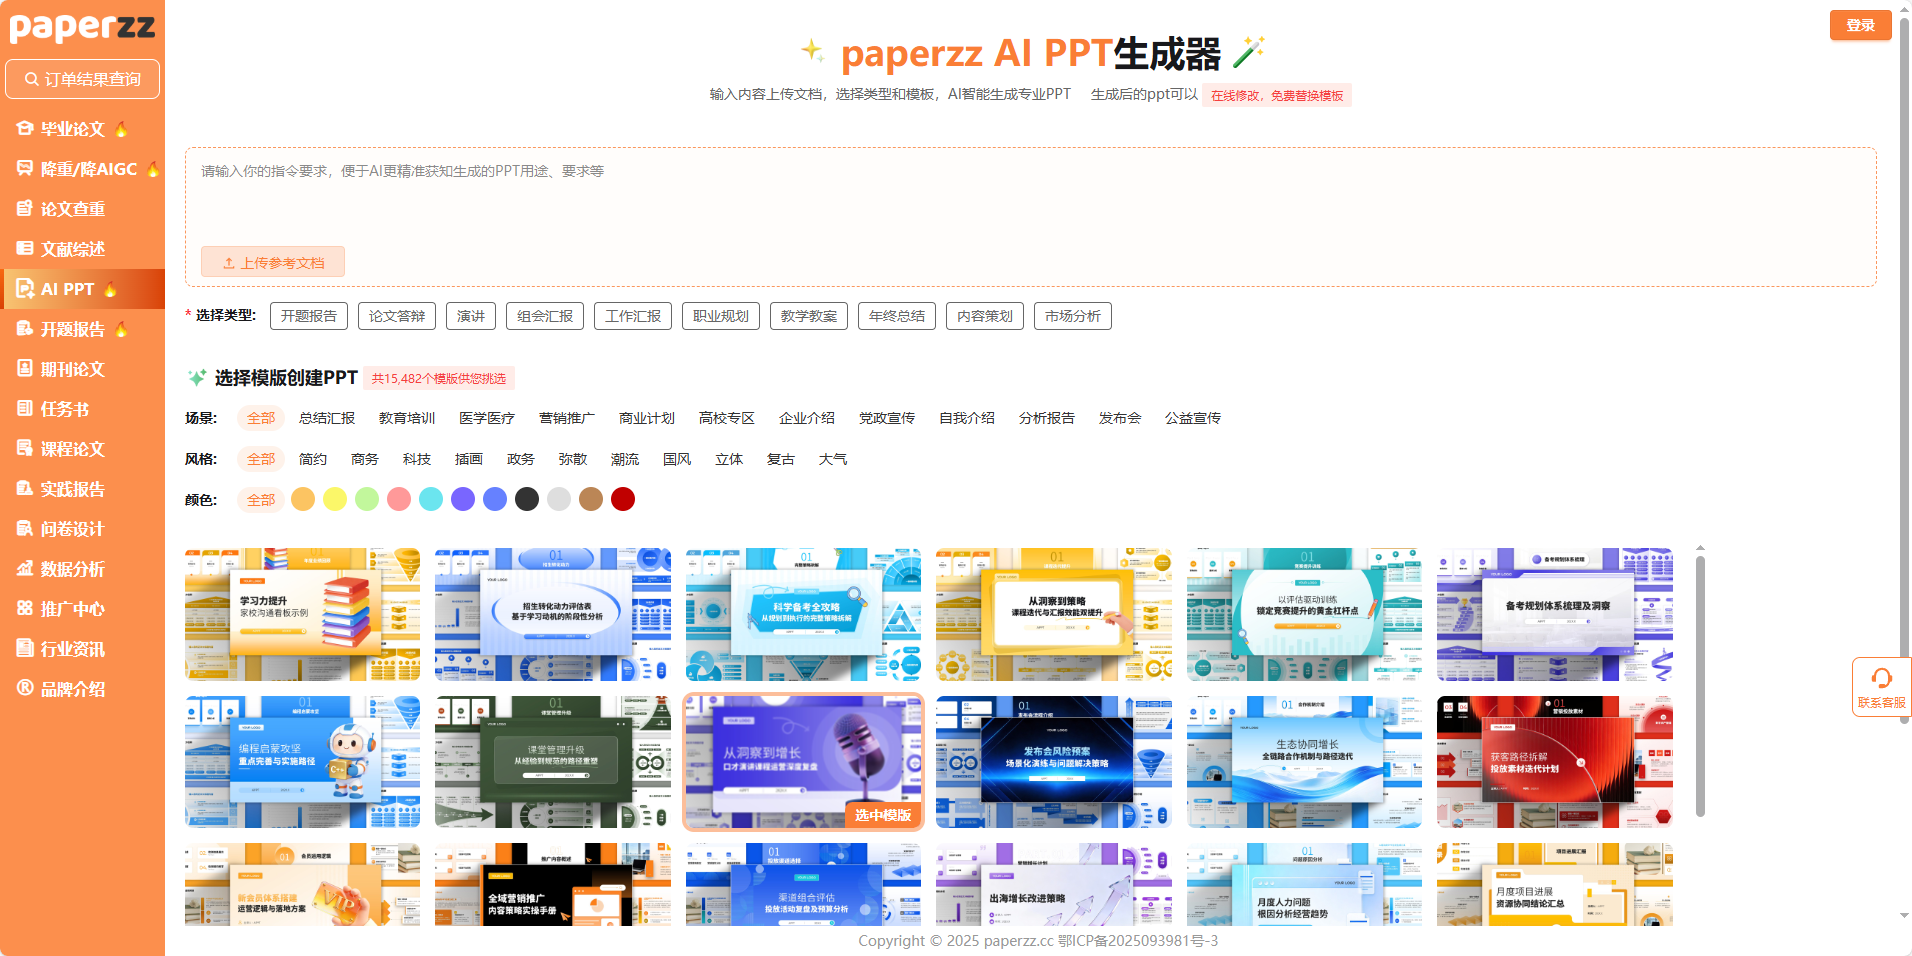Open 联系客服 headset support widget
This screenshot has height=956, width=1912.
[x=1880, y=686]
